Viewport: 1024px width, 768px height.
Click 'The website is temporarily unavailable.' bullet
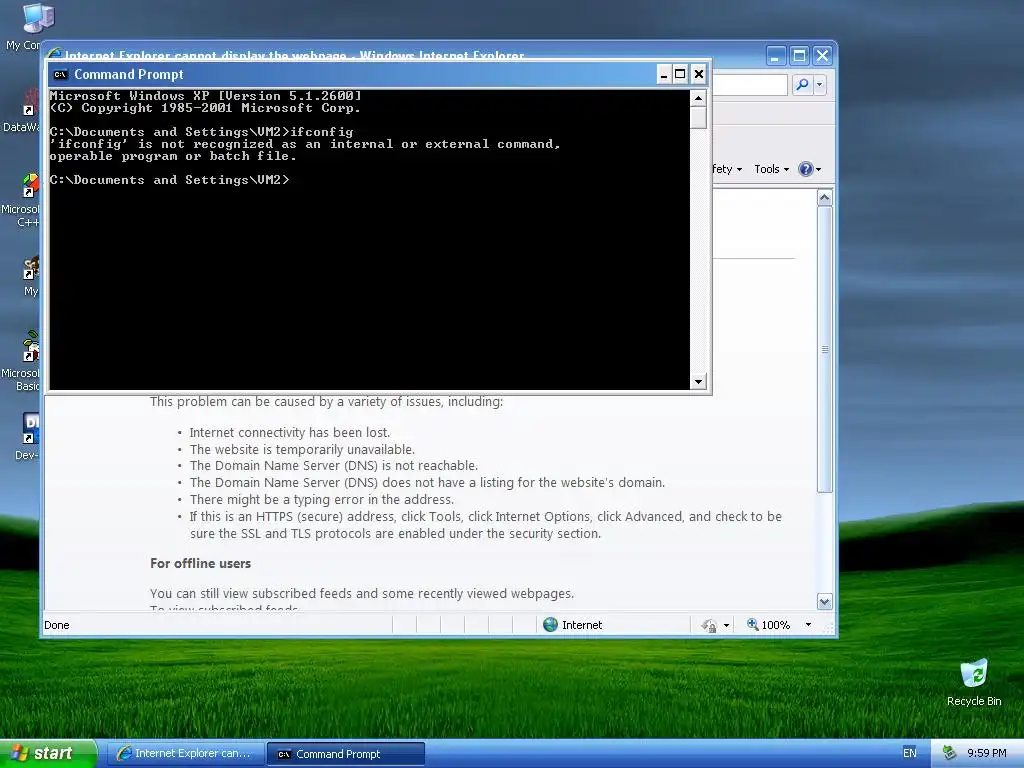[x=302, y=449]
